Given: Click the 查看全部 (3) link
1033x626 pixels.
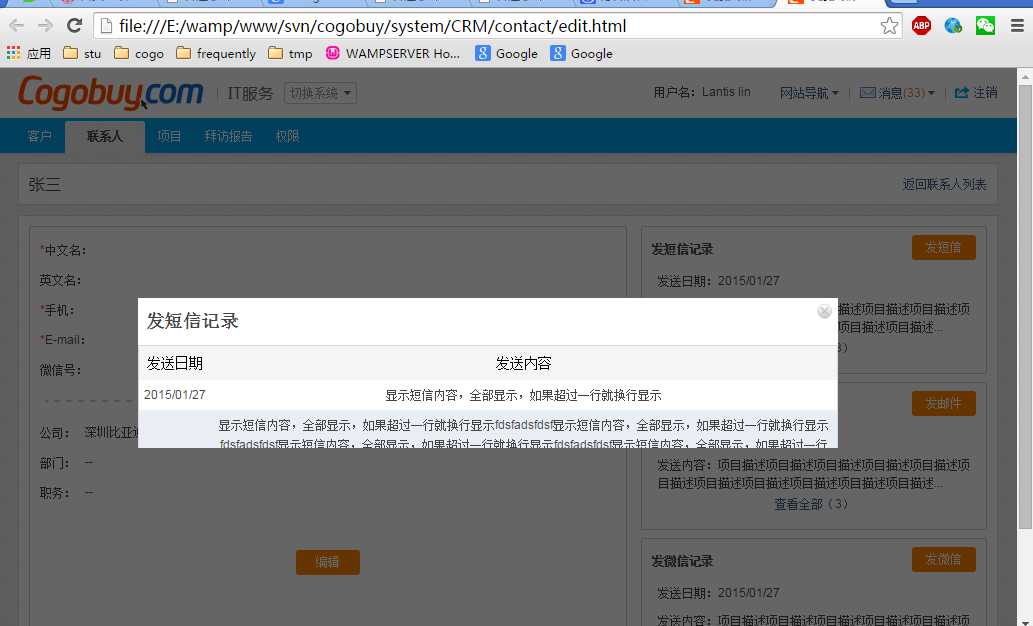Looking at the screenshot, I should click(x=811, y=504).
